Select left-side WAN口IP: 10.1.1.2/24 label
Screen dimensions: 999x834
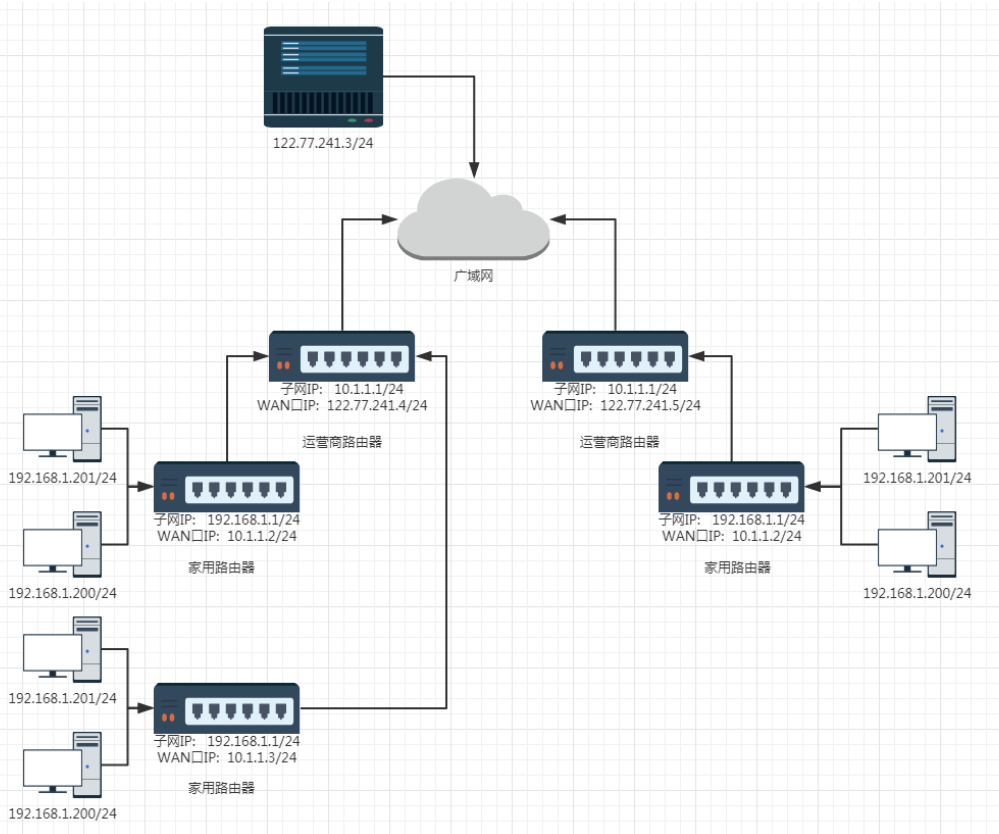pos(227,536)
